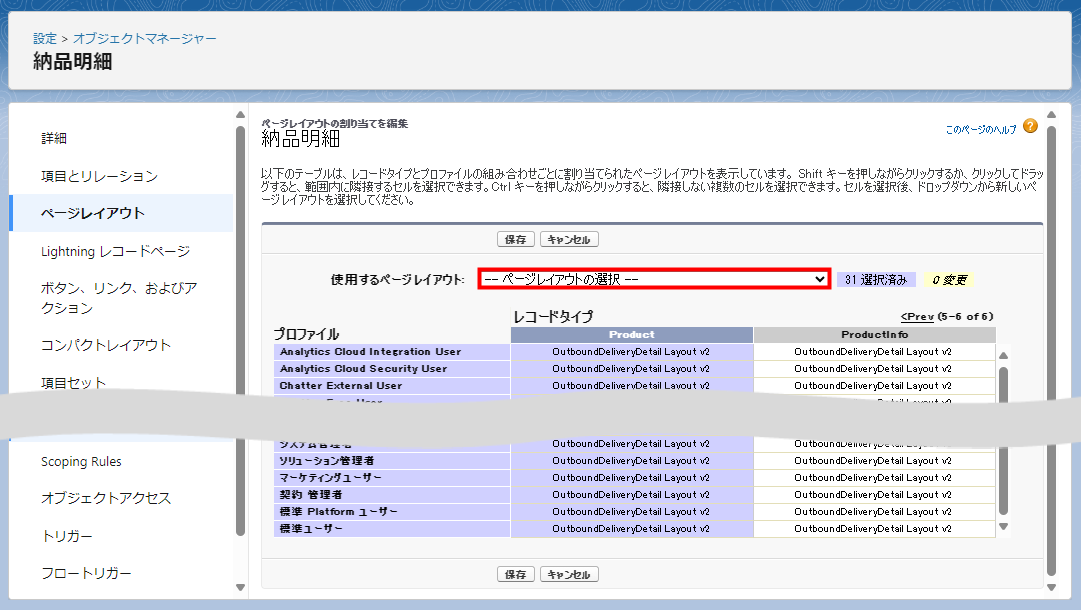The width and height of the screenshot is (1081, 610).
Task: Open the ページレイアウトの選択 dropdown
Action: [x=654, y=280]
